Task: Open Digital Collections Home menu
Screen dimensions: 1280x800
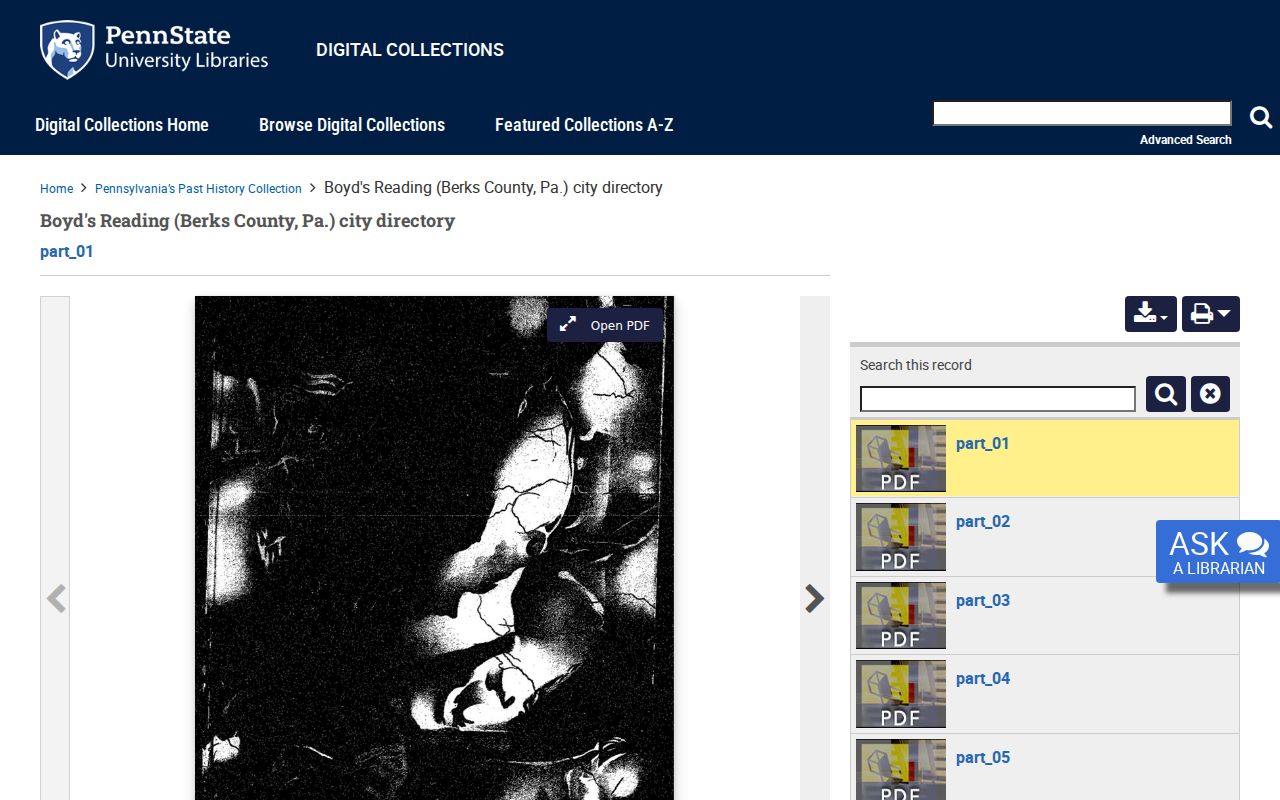Action: click(122, 125)
